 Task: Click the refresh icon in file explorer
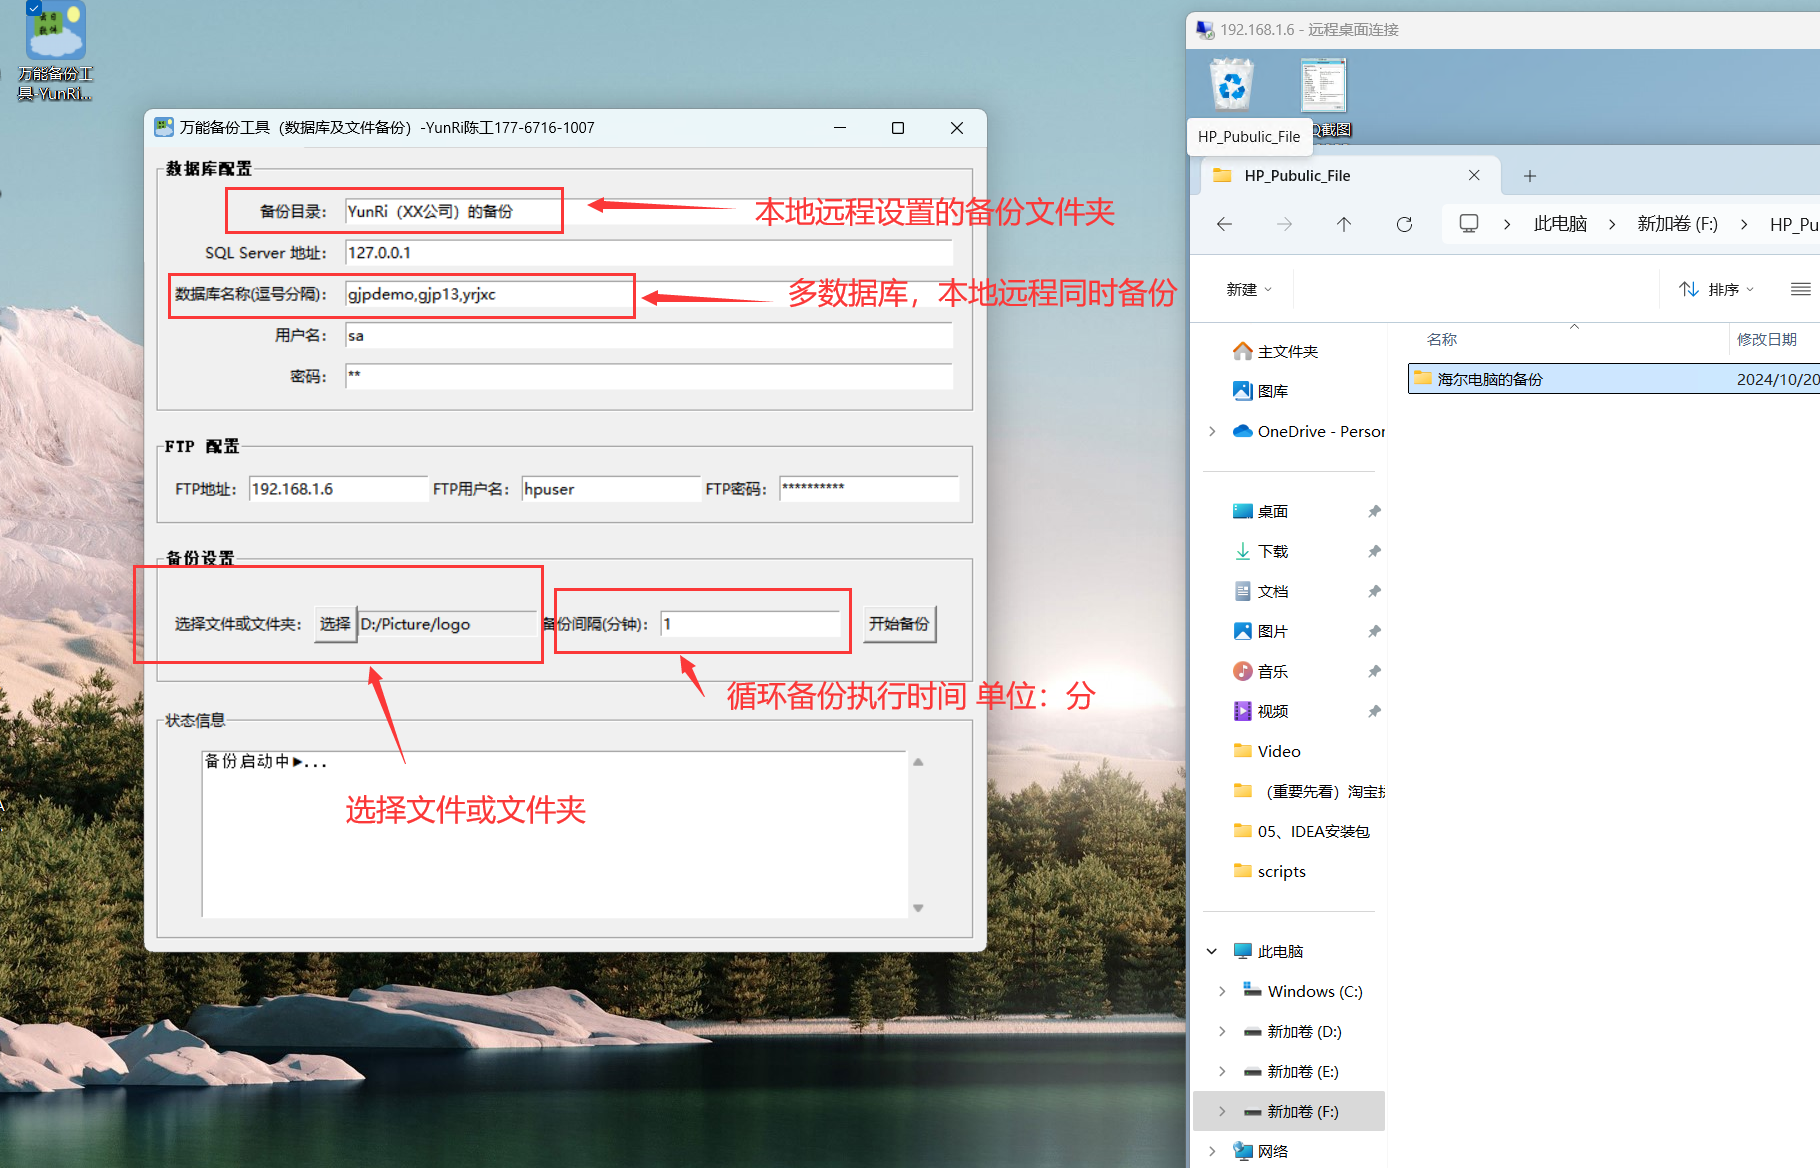click(x=1404, y=224)
